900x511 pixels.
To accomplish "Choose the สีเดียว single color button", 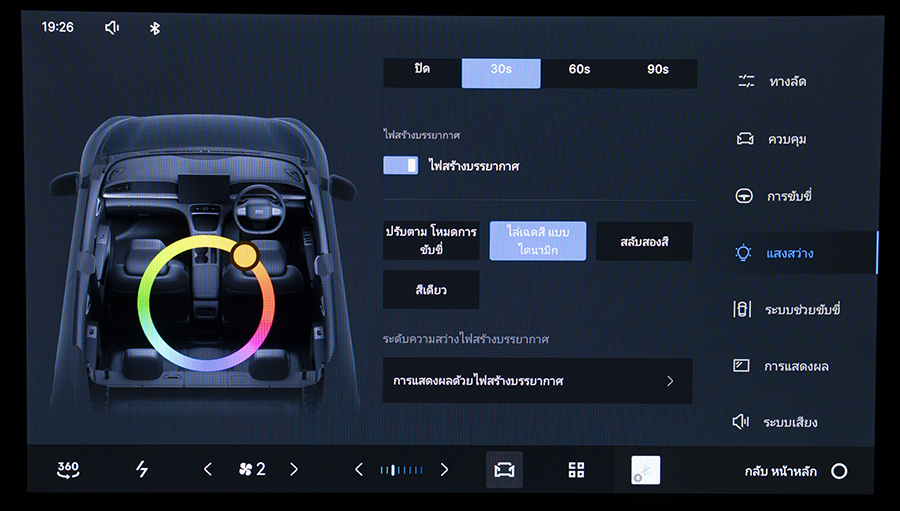I will pos(430,290).
